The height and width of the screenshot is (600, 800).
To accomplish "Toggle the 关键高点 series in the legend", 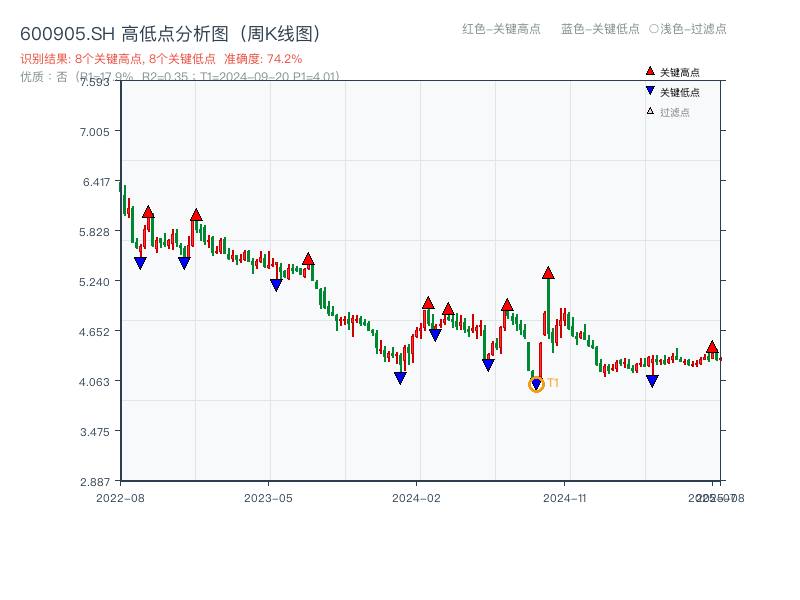I will 680,73.
